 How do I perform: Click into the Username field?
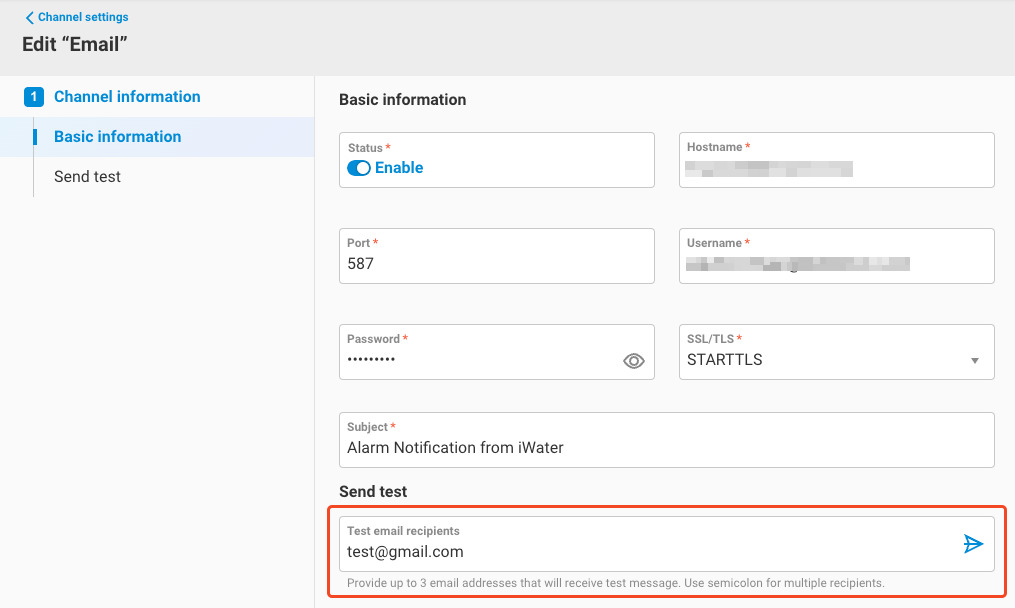[836, 264]
